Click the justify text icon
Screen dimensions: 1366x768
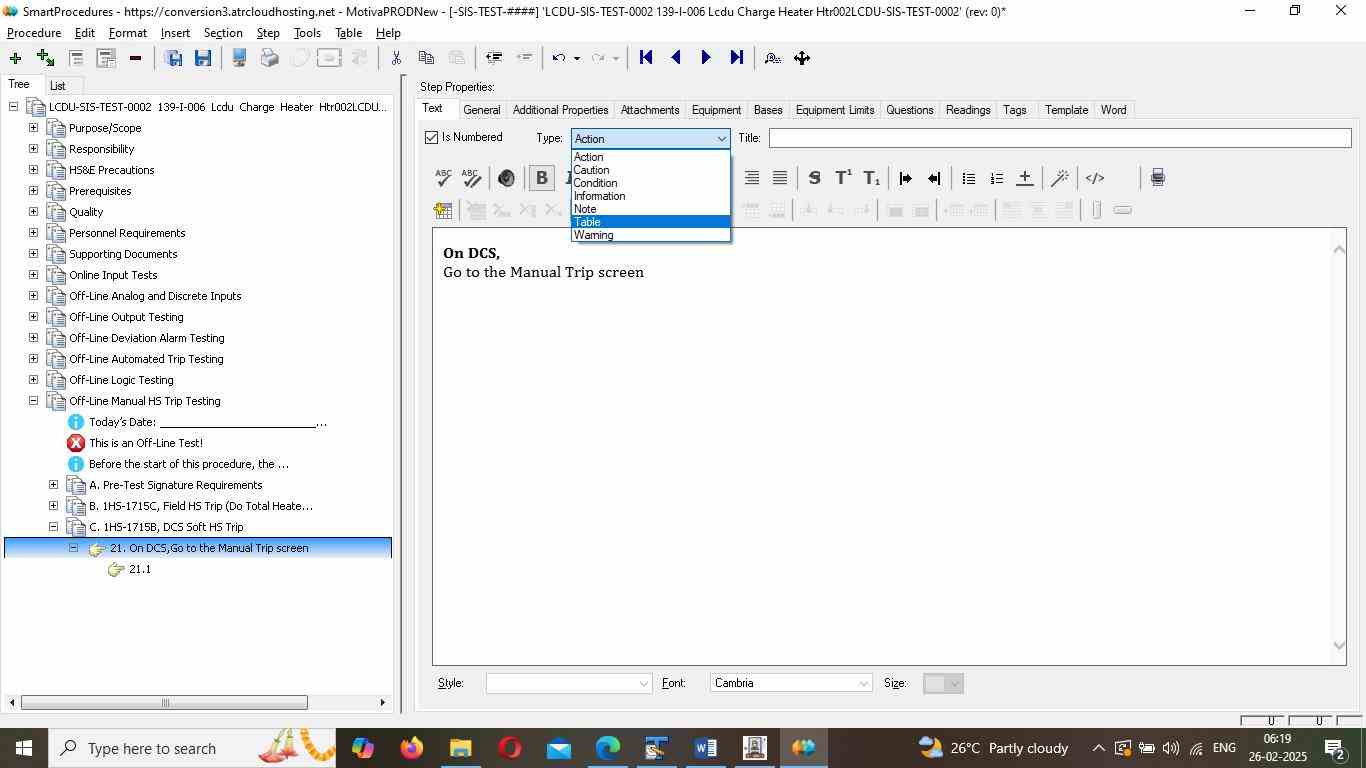click(780, 178)
